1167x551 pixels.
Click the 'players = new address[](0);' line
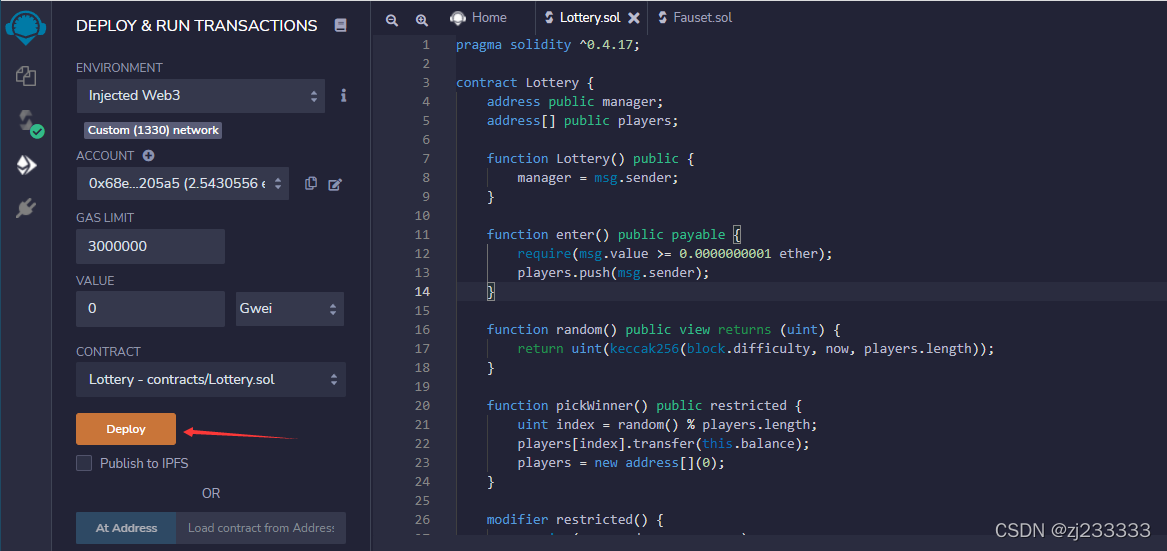click(x=621, y=463)
